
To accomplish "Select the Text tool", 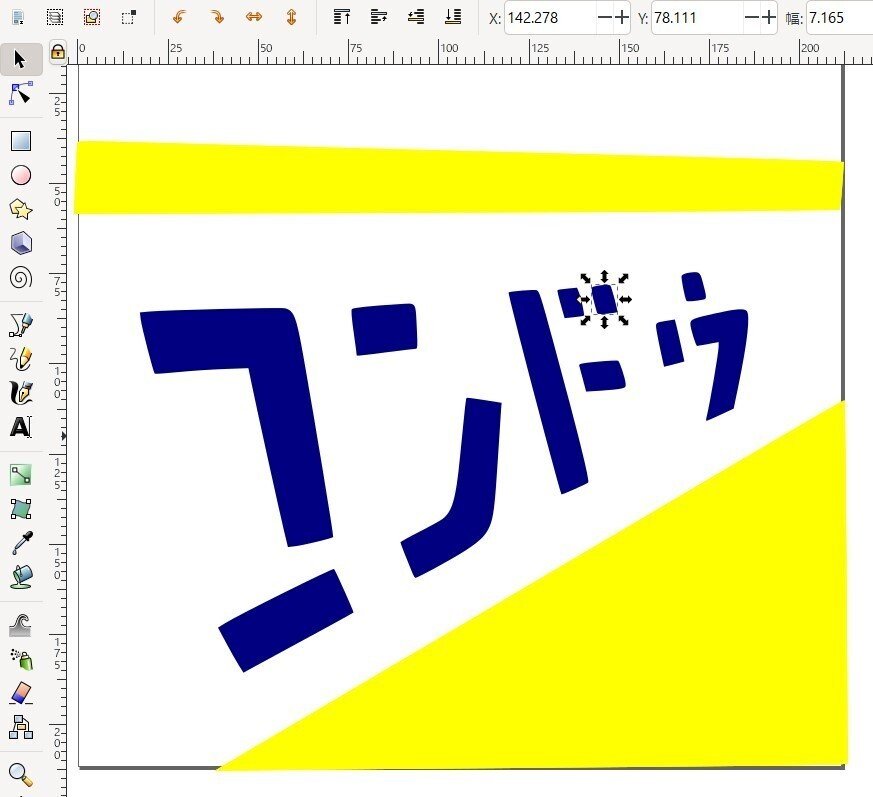I will (x=21, y=427).
